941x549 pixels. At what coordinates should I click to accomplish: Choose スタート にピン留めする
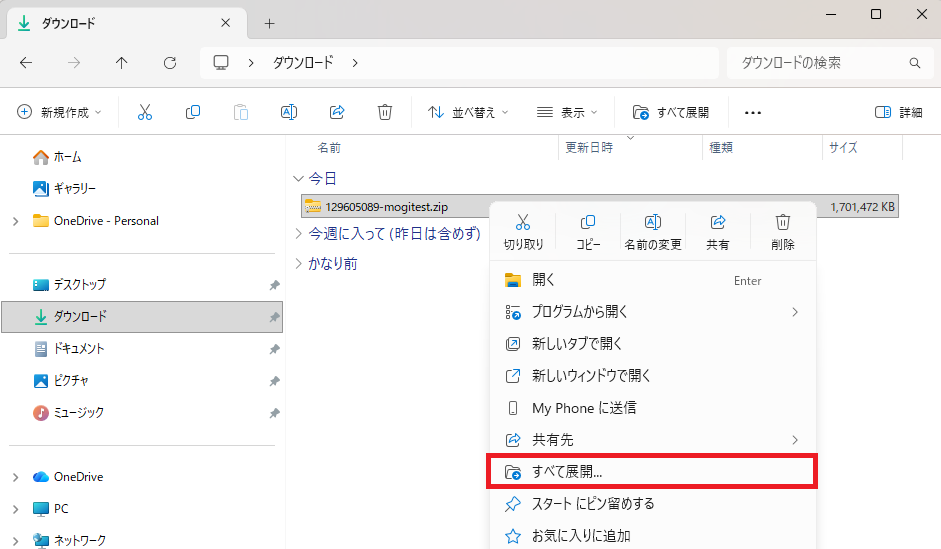click(x=653, y=504)
